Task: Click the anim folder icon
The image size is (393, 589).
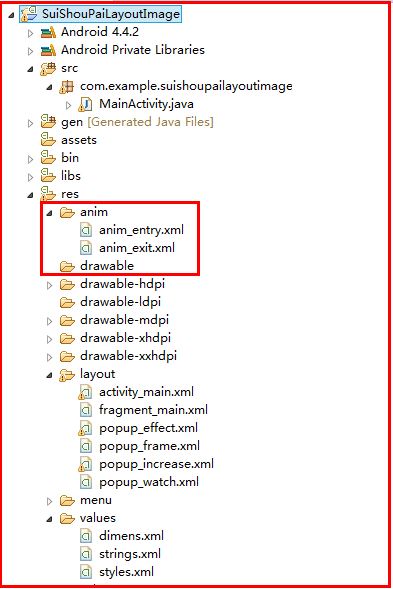Action: pos(67,213)
